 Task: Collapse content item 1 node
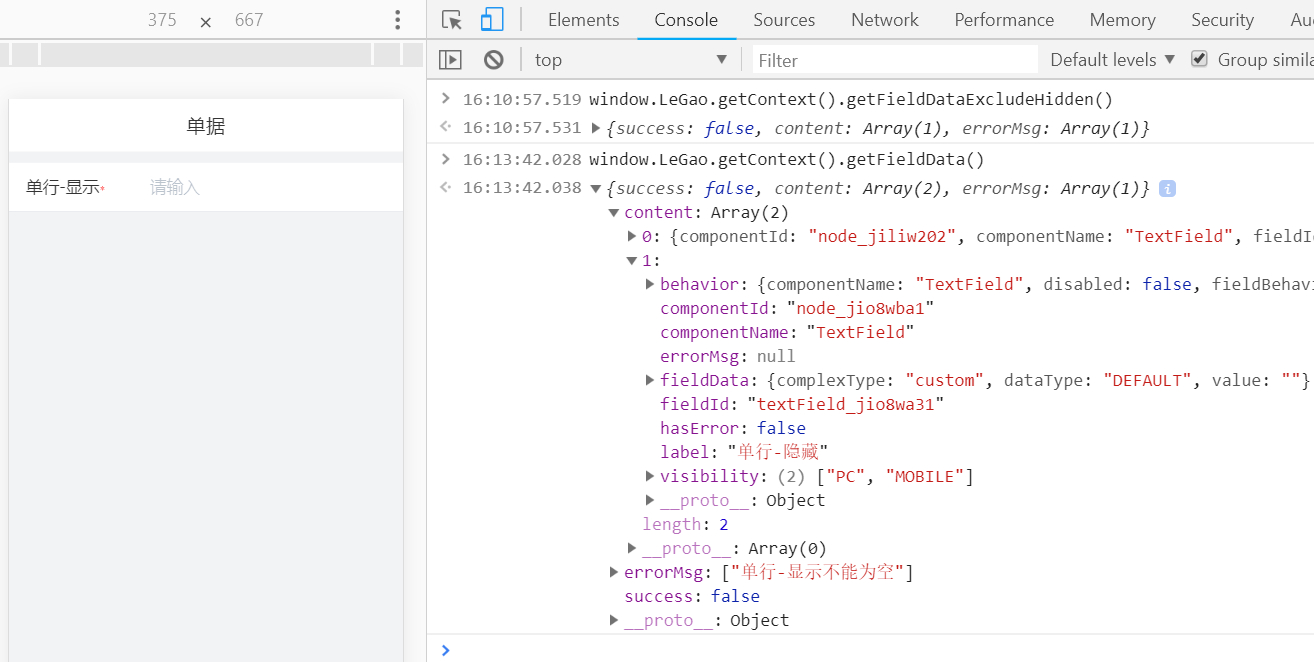click(x=632, y=260)
